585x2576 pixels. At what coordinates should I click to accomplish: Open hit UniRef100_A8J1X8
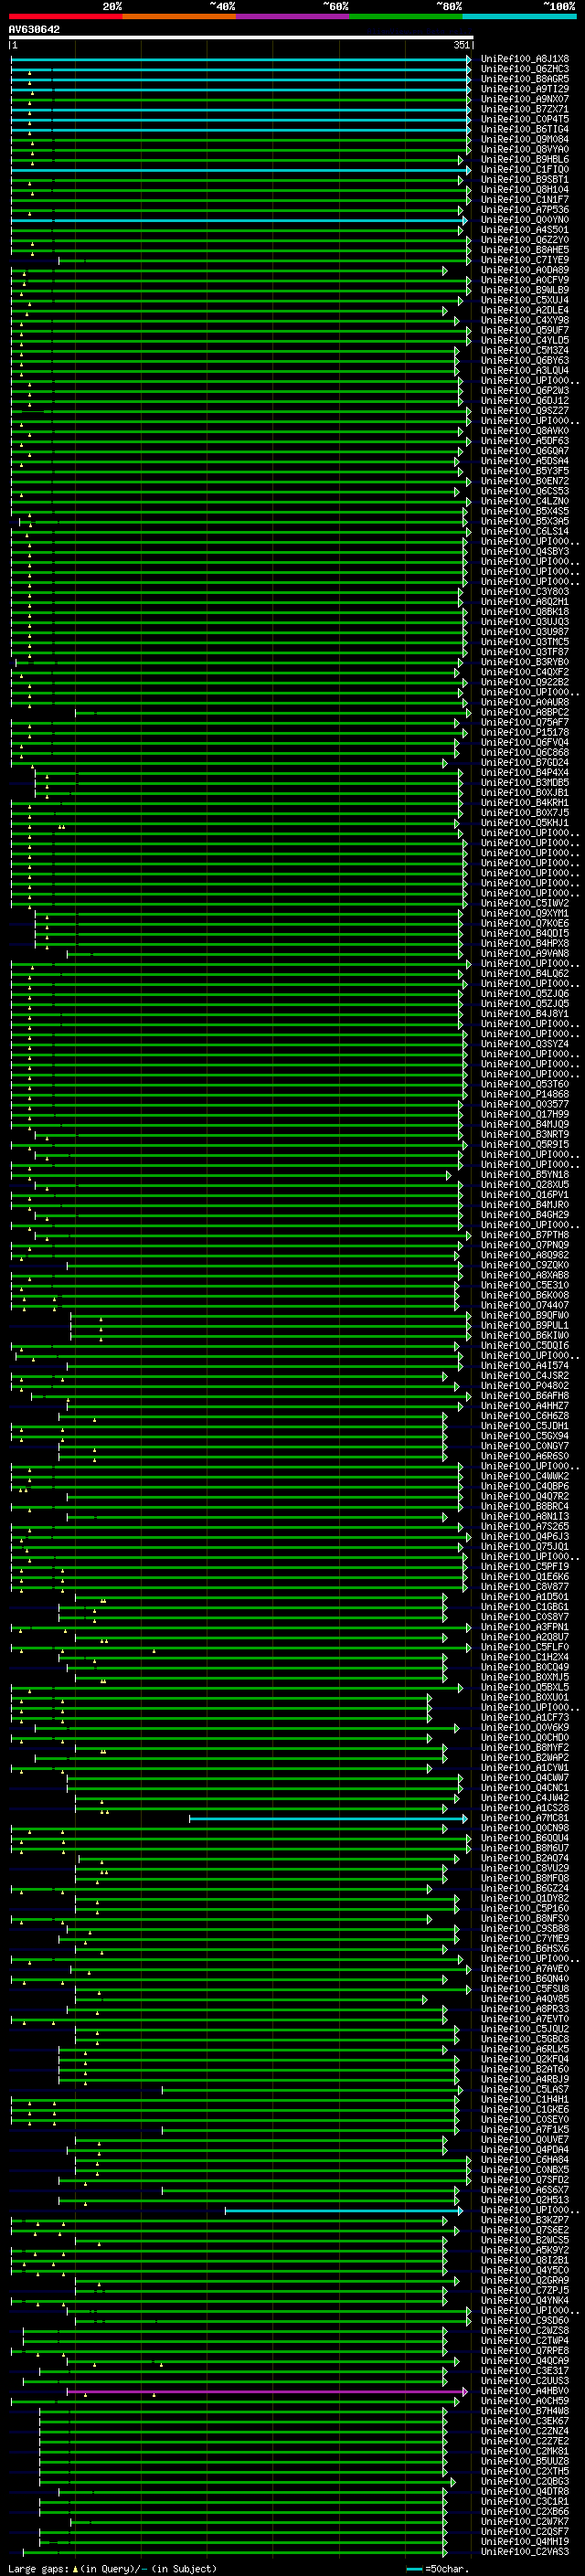524,59
